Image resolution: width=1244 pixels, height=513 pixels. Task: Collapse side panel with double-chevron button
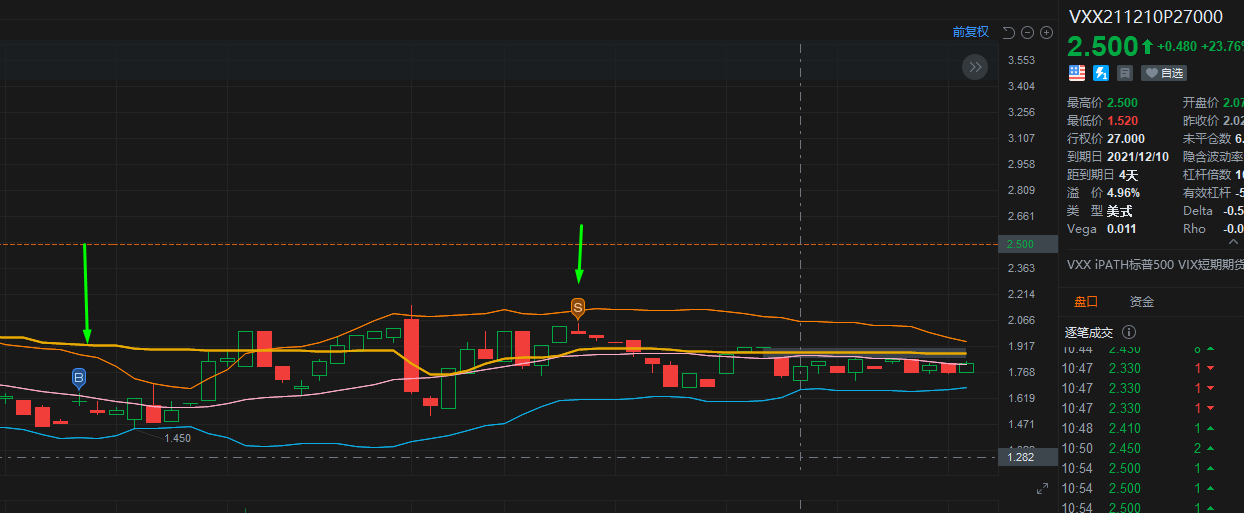click(975, 67)
